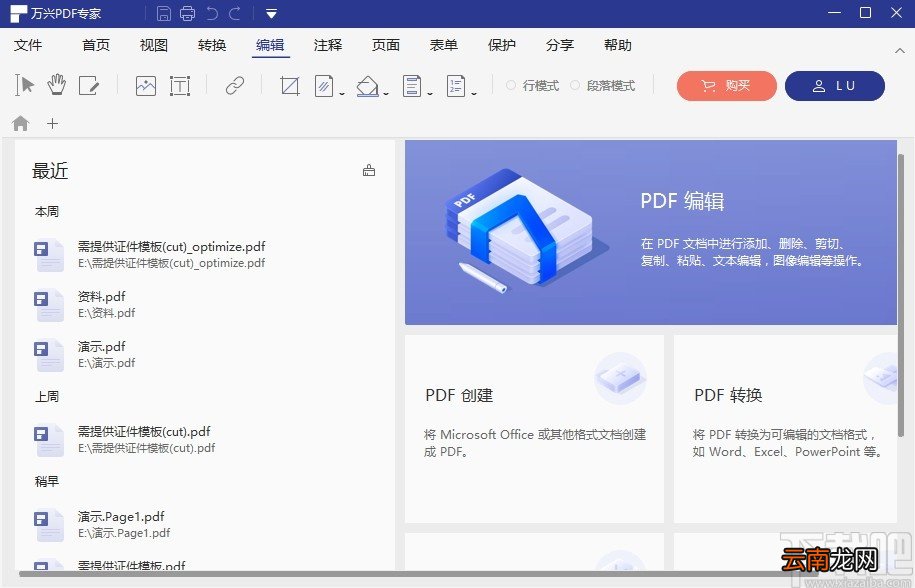915x588 pixels.
Task: Click the print icon in title bar
Action: point(187,13)
